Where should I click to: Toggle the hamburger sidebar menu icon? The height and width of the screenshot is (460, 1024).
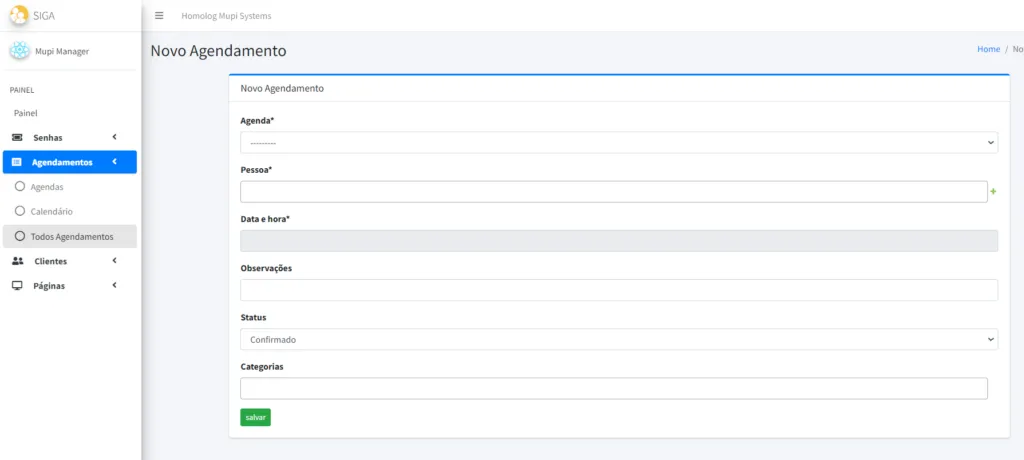[x=159, y=16]
